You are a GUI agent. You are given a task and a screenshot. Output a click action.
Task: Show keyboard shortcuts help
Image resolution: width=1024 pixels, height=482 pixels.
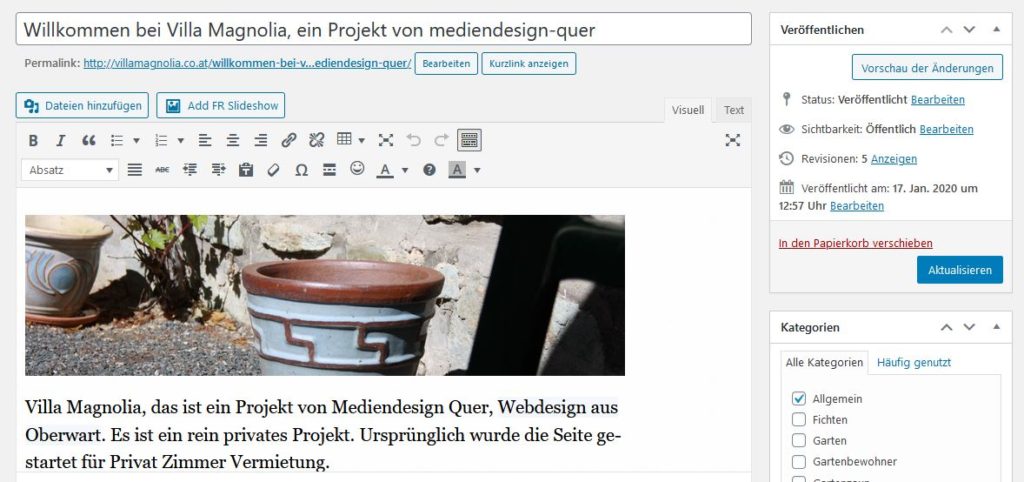(x=429, y=170)
